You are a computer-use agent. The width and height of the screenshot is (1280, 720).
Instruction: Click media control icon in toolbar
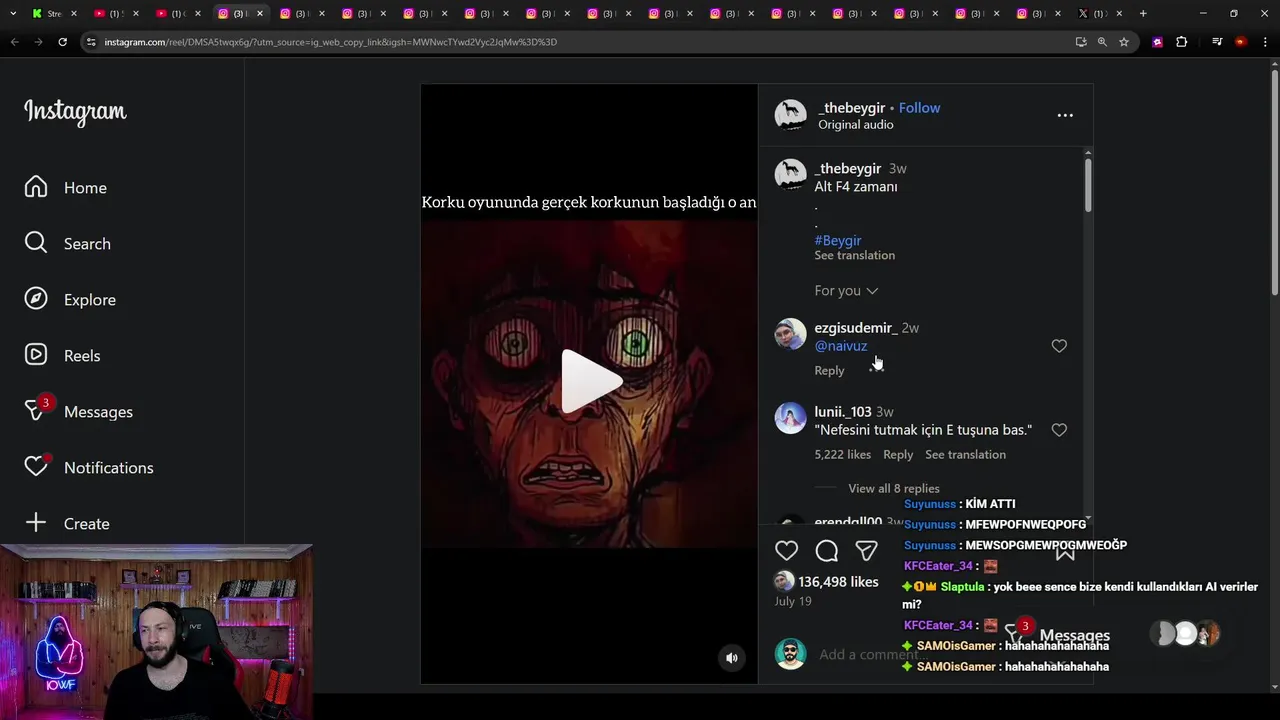[x=1217, y=42]
